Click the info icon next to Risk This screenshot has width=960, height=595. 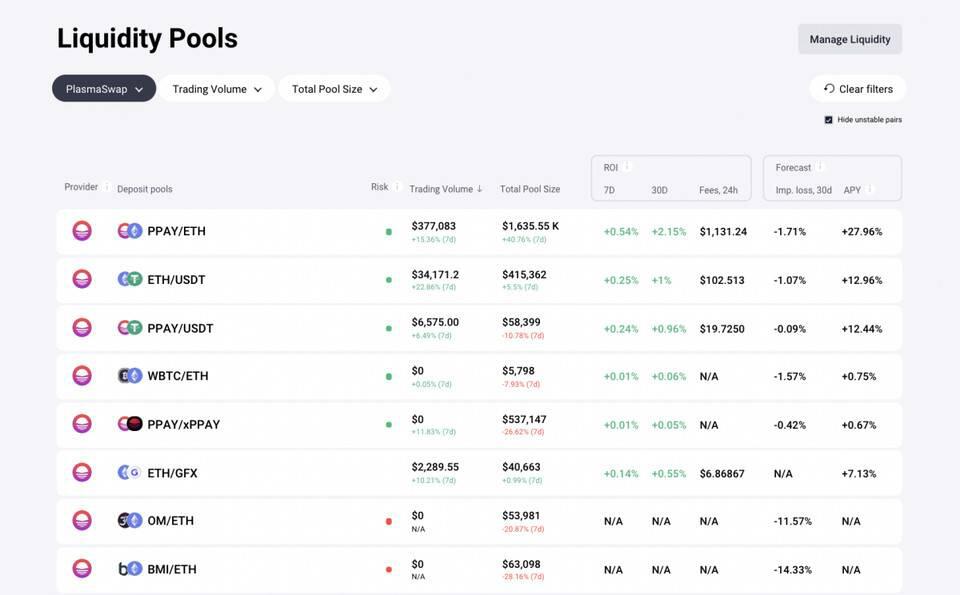397,187
